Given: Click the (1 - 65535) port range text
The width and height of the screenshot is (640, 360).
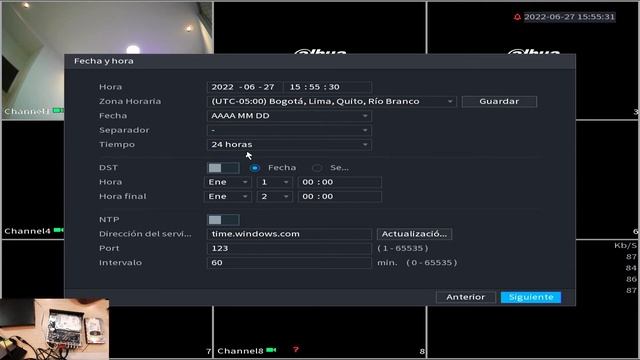Looking at the screenshot, I should tap(402, 248).
